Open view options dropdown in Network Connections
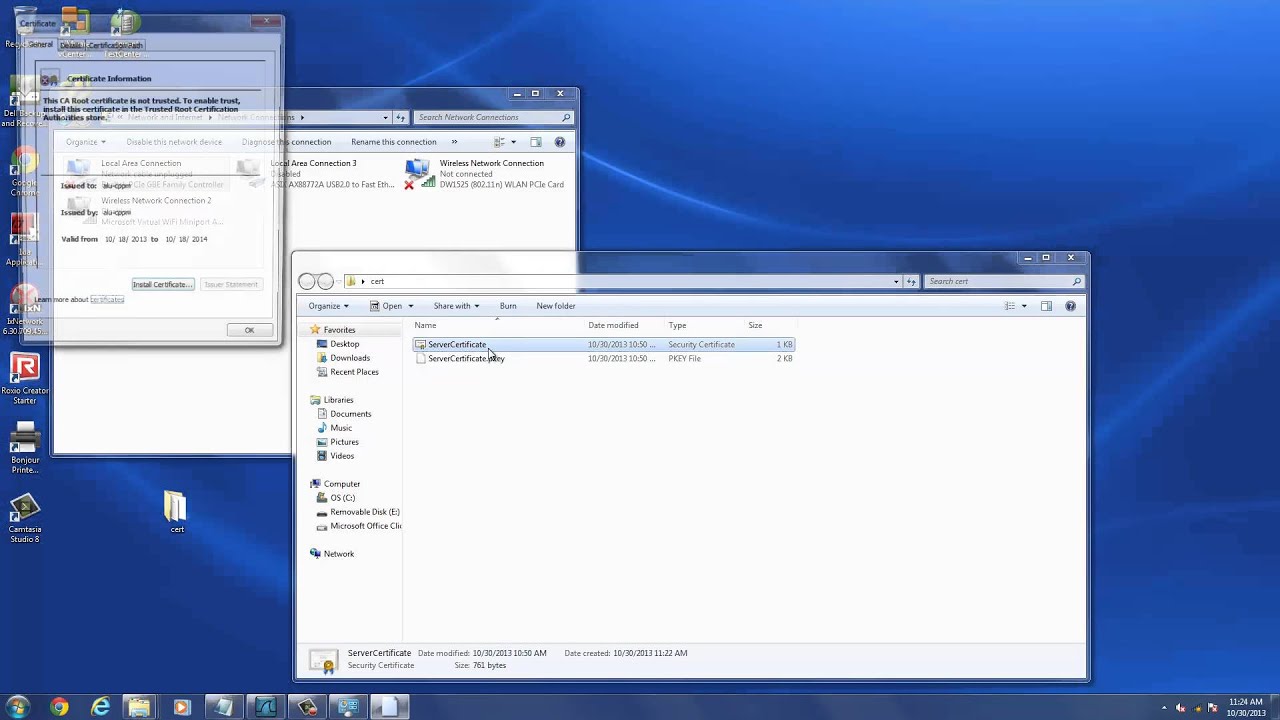Screen dimensions: 1280x720 [x=513, y=142]
